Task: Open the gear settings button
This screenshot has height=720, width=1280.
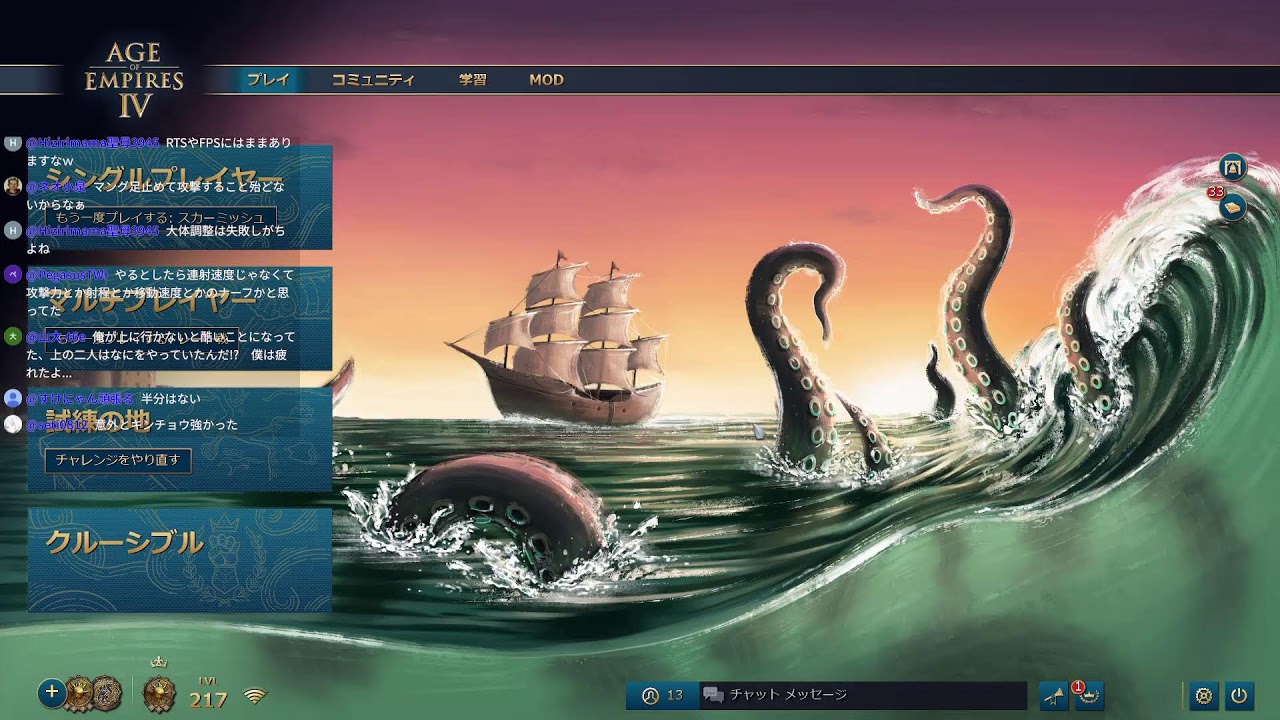Action: coord(1204,695)
